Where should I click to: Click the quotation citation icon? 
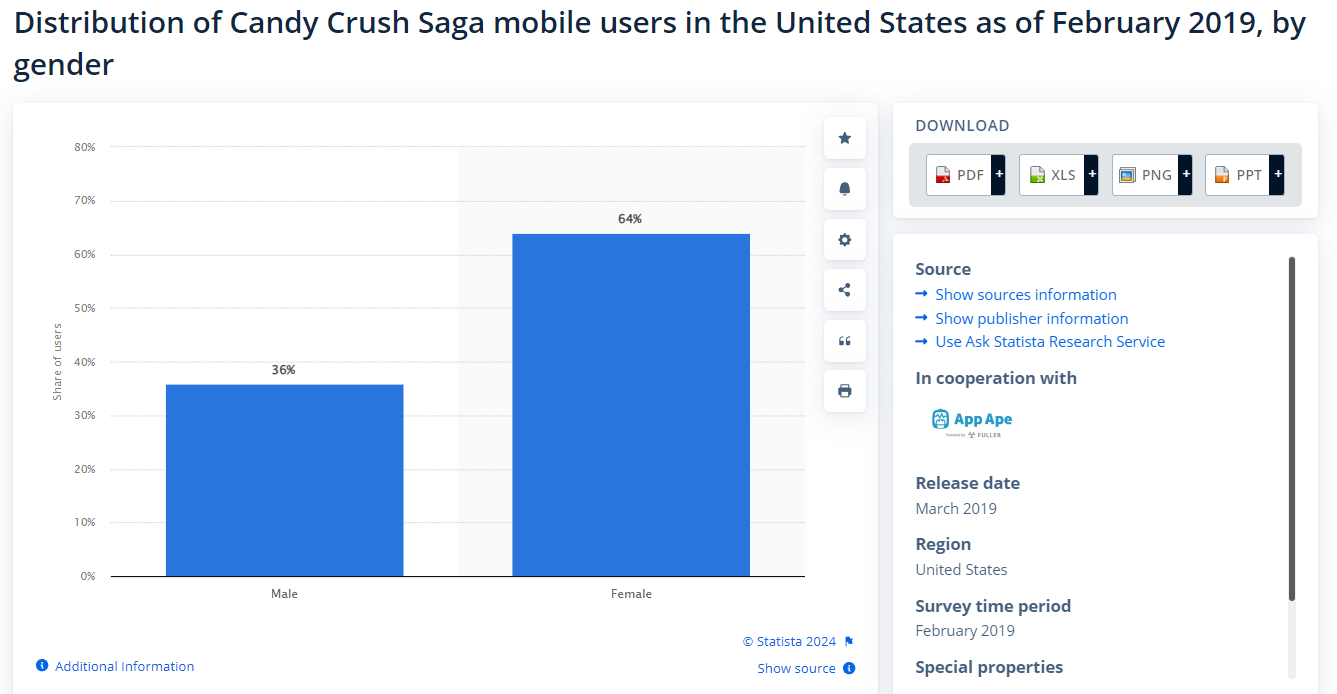click(x=845, y=341)
